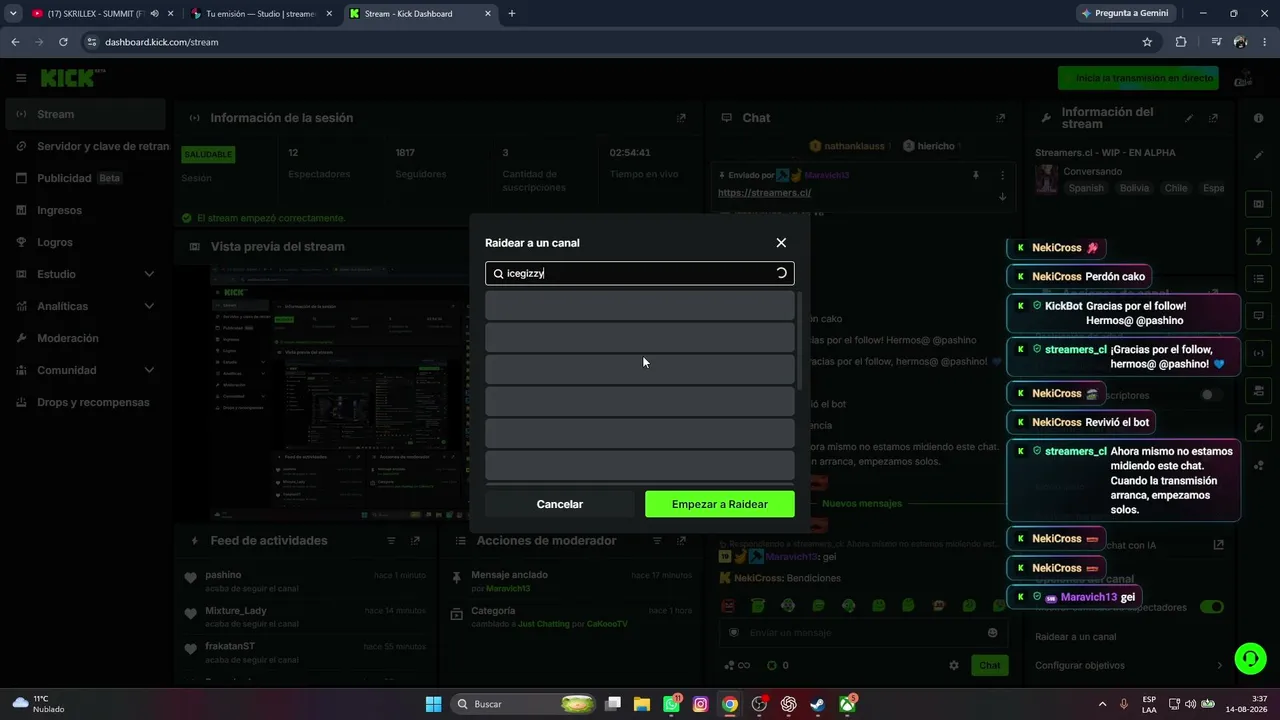Filter the Feed de actividades list
The width and height of the screenshot is (1280, 720).
391,541
